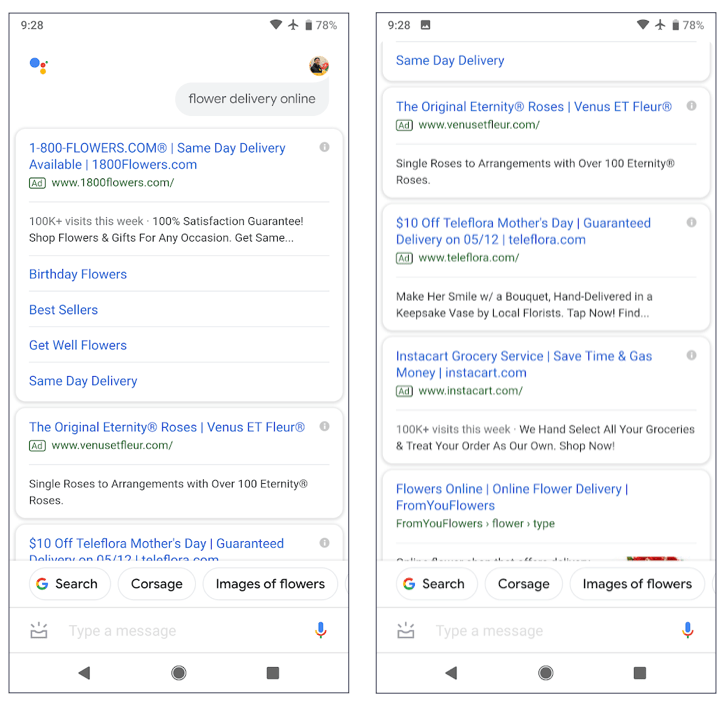The width and height of the screenshot is (725, 707).
Task: Tap the Corsage chip in left phone
Action: (157, 584)
